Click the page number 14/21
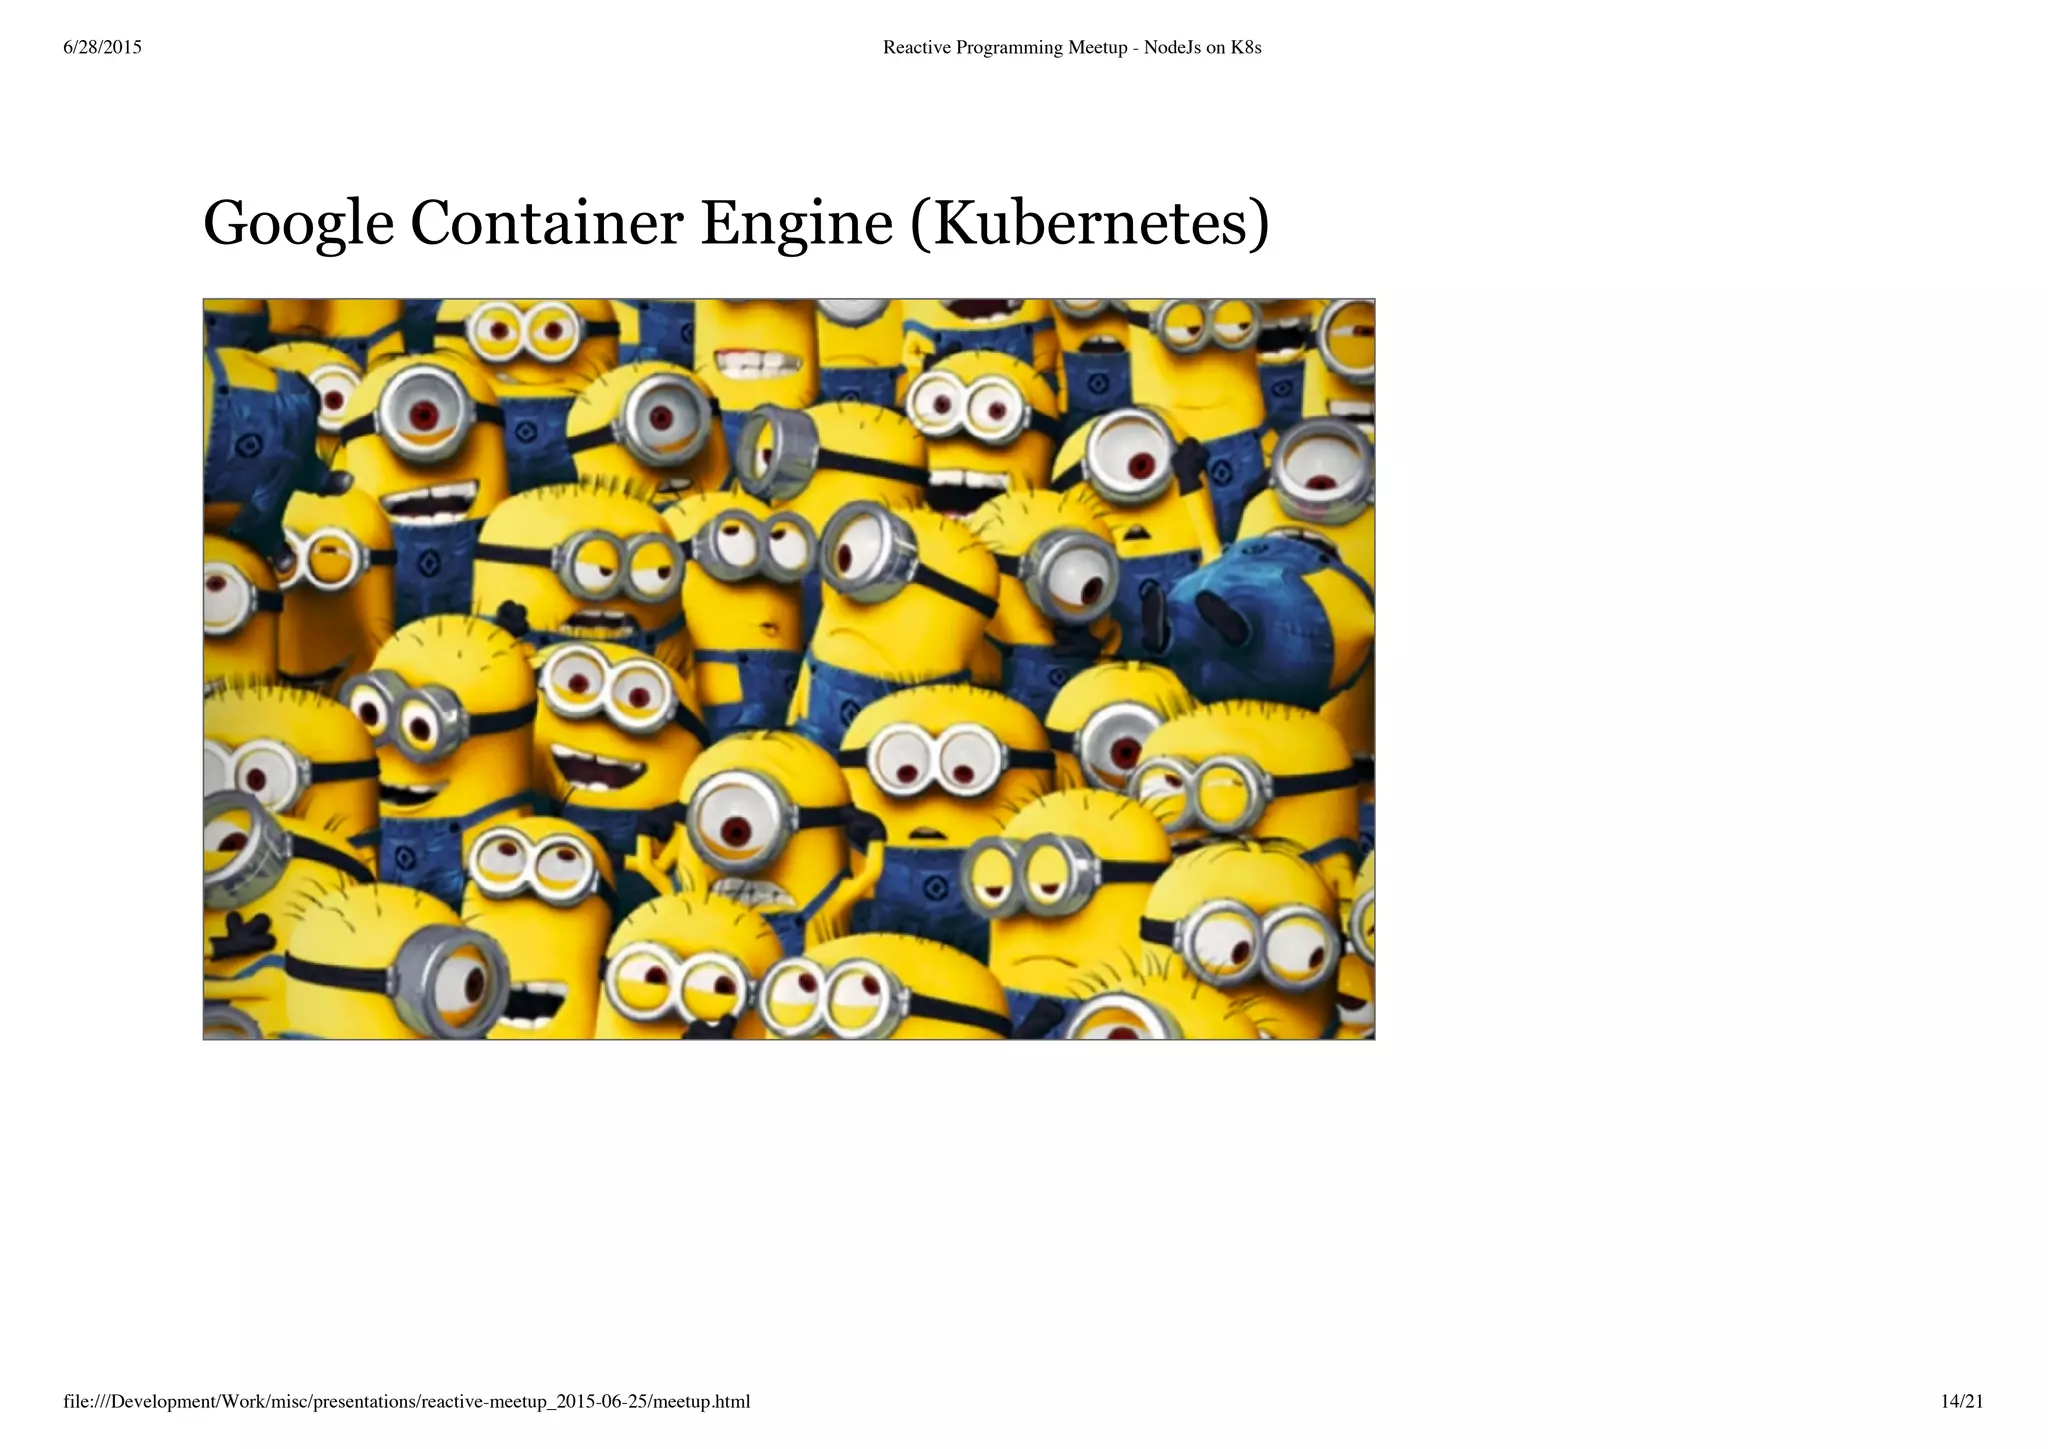 (1962, 1401)
